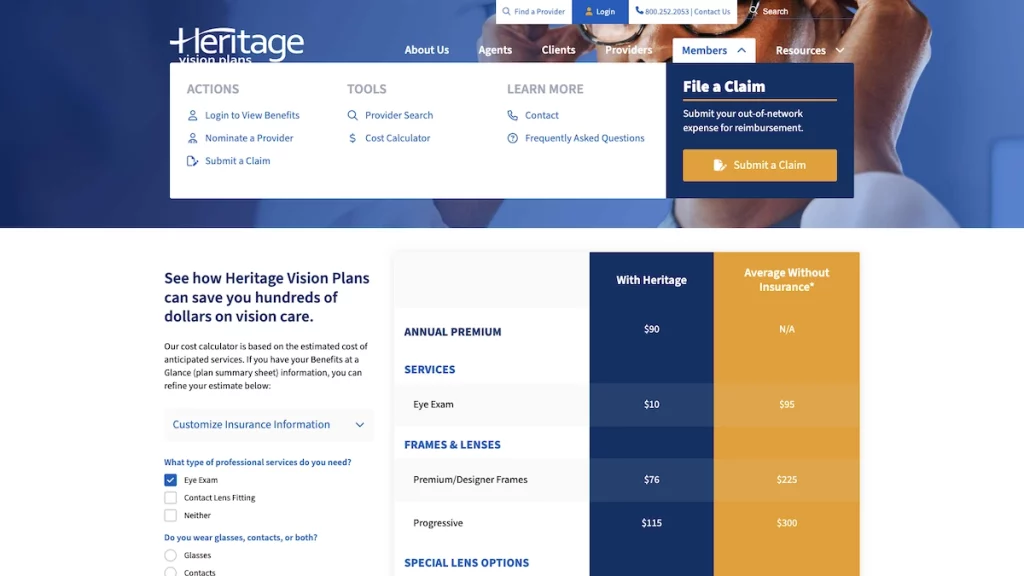Expand the Resources menu

point(810,50)
